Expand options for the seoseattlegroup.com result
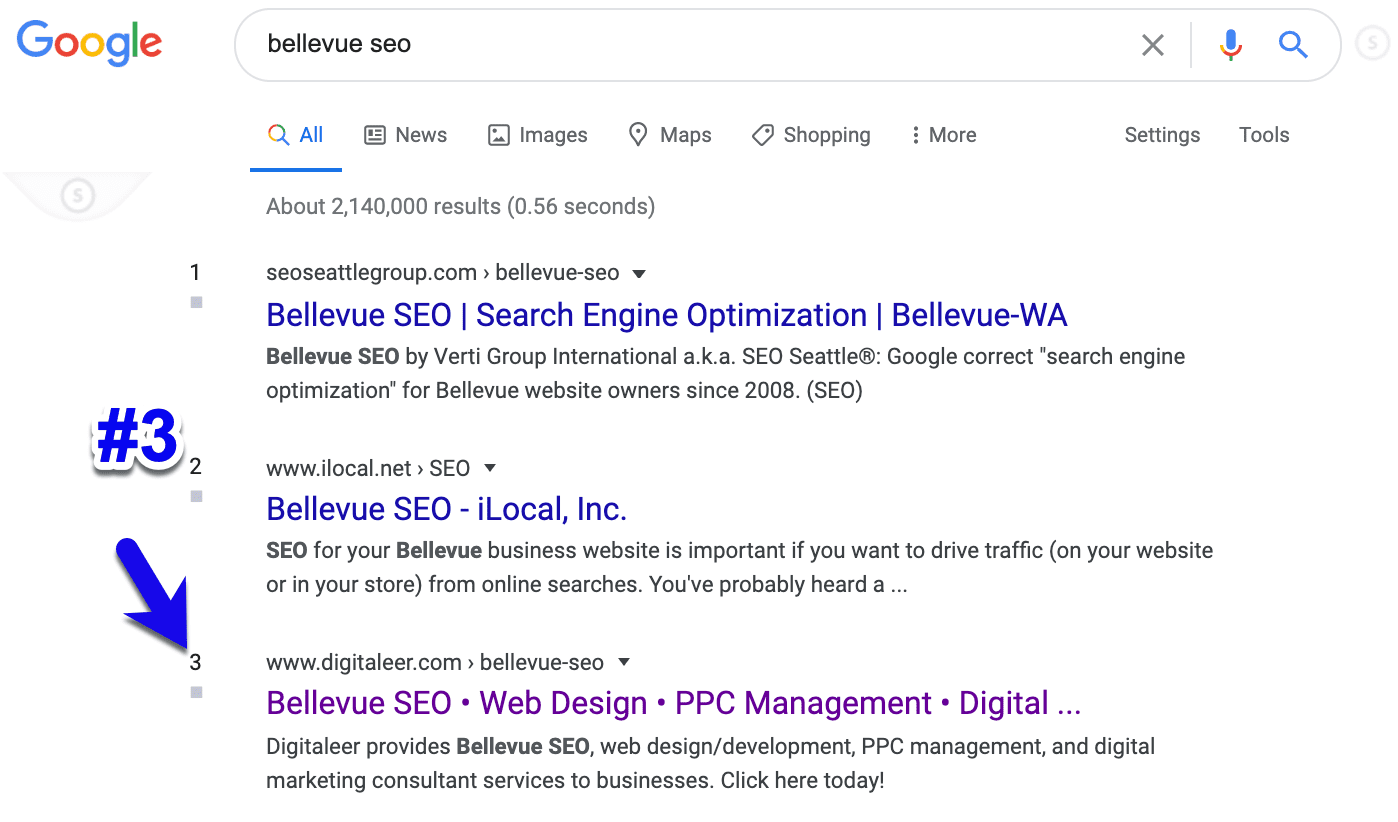 coord(639,272)
